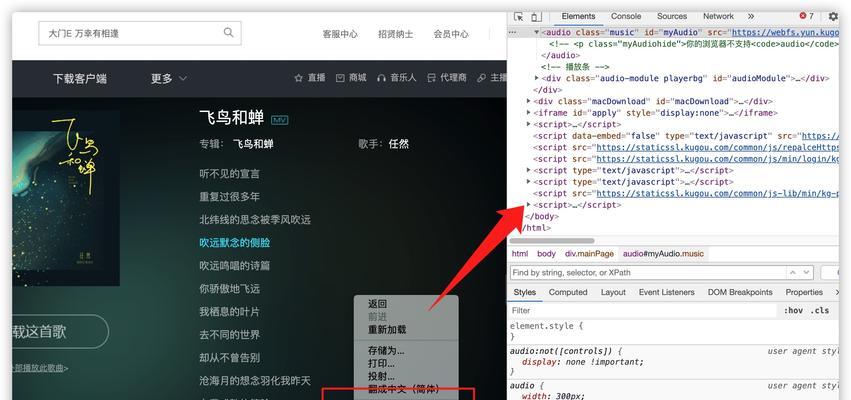Open the js-lib/min script URL
851x400 pixels.
pos(717,193)
